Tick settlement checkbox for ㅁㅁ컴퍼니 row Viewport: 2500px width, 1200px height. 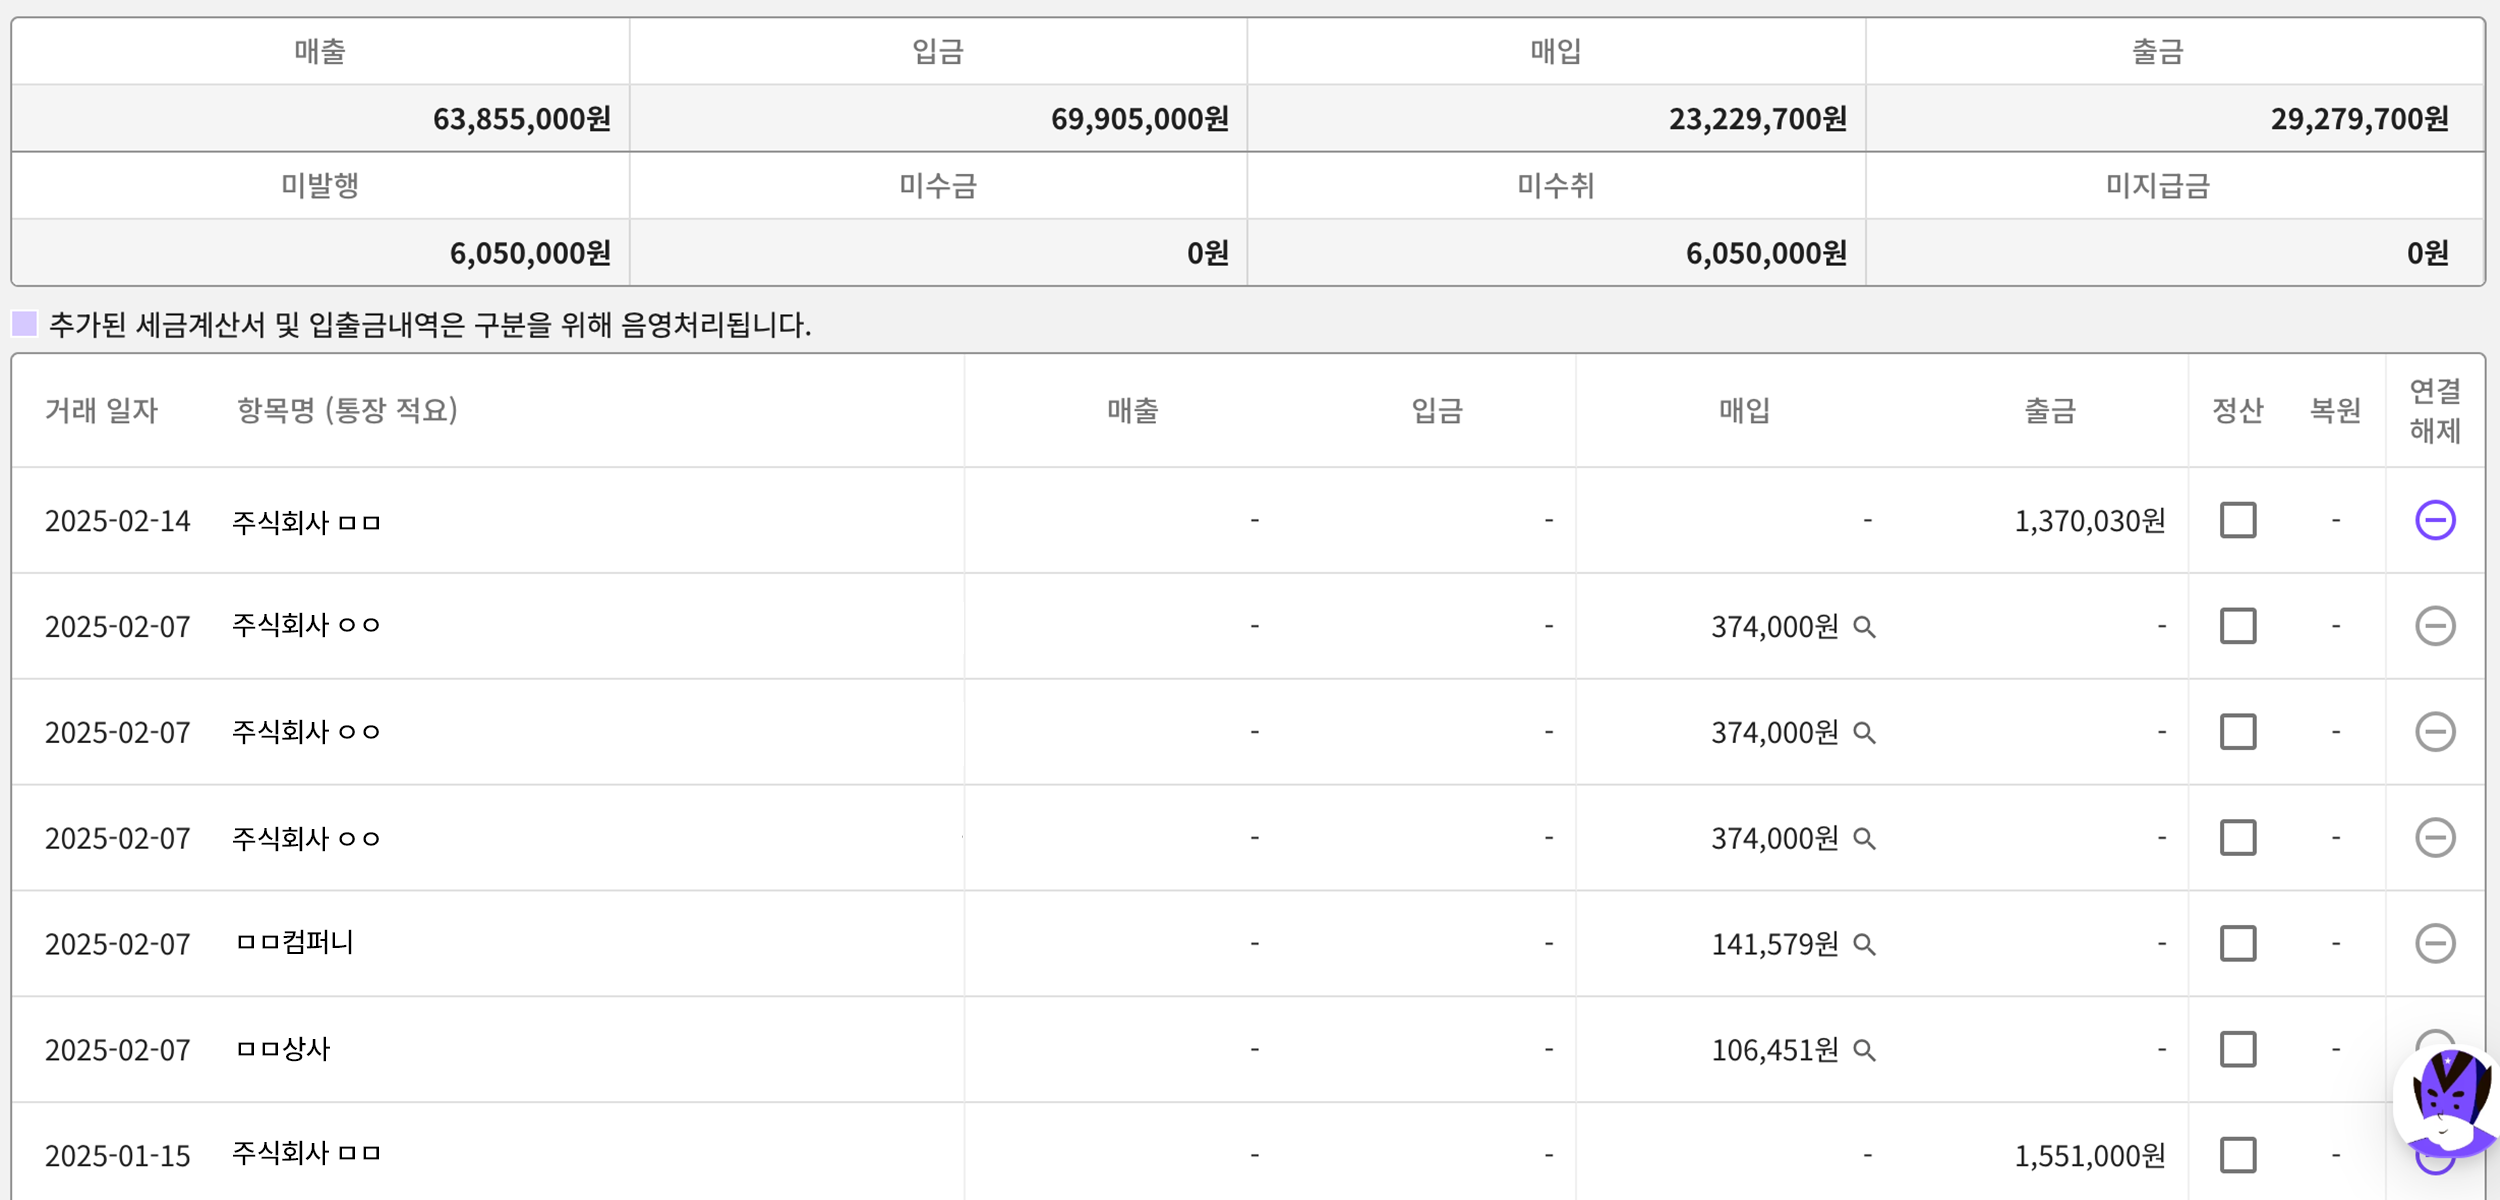tap(2237, 943)
